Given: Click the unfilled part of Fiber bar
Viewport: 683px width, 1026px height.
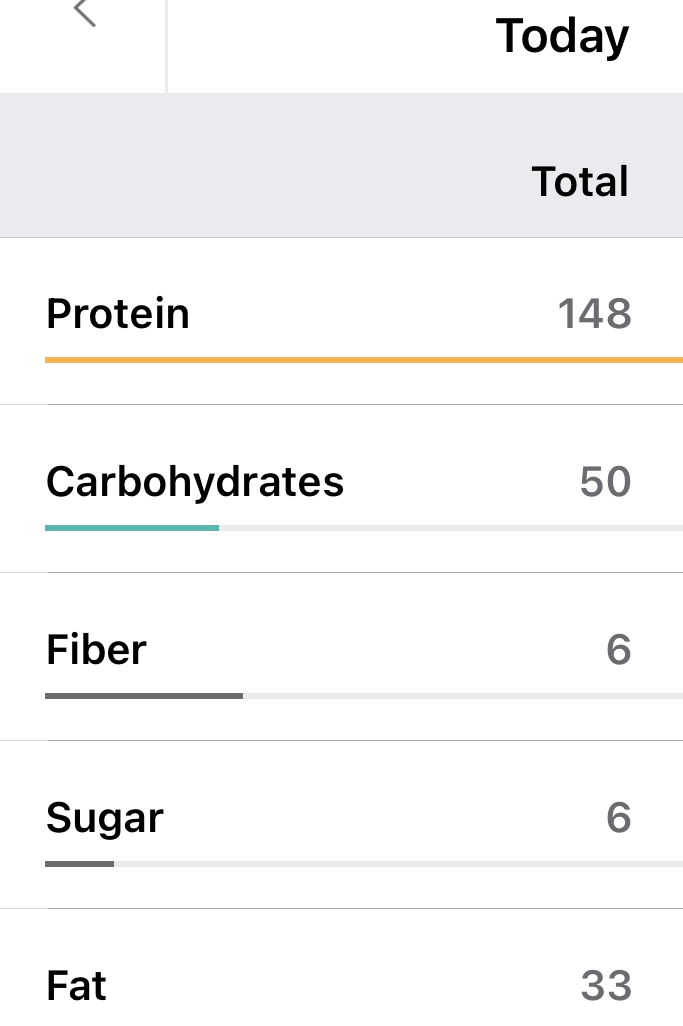Looking at the screenshot, I should (462, 695).
